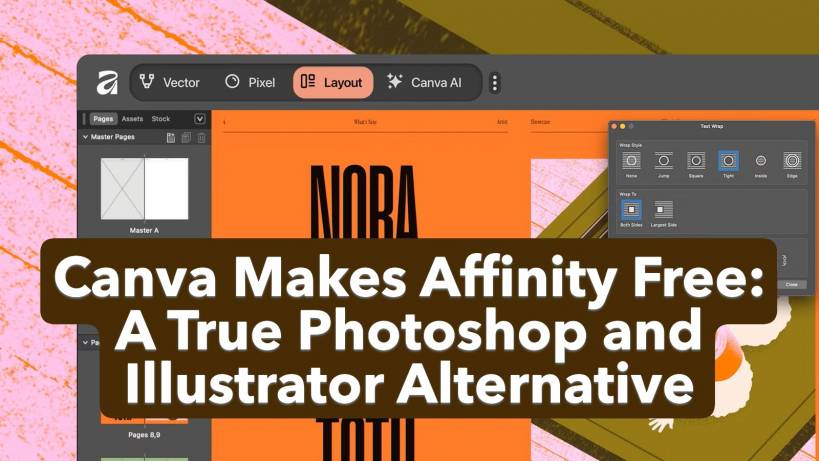Select the None wrap style icon
This screenshot has width=819, height=461.
tap(631, 160)
